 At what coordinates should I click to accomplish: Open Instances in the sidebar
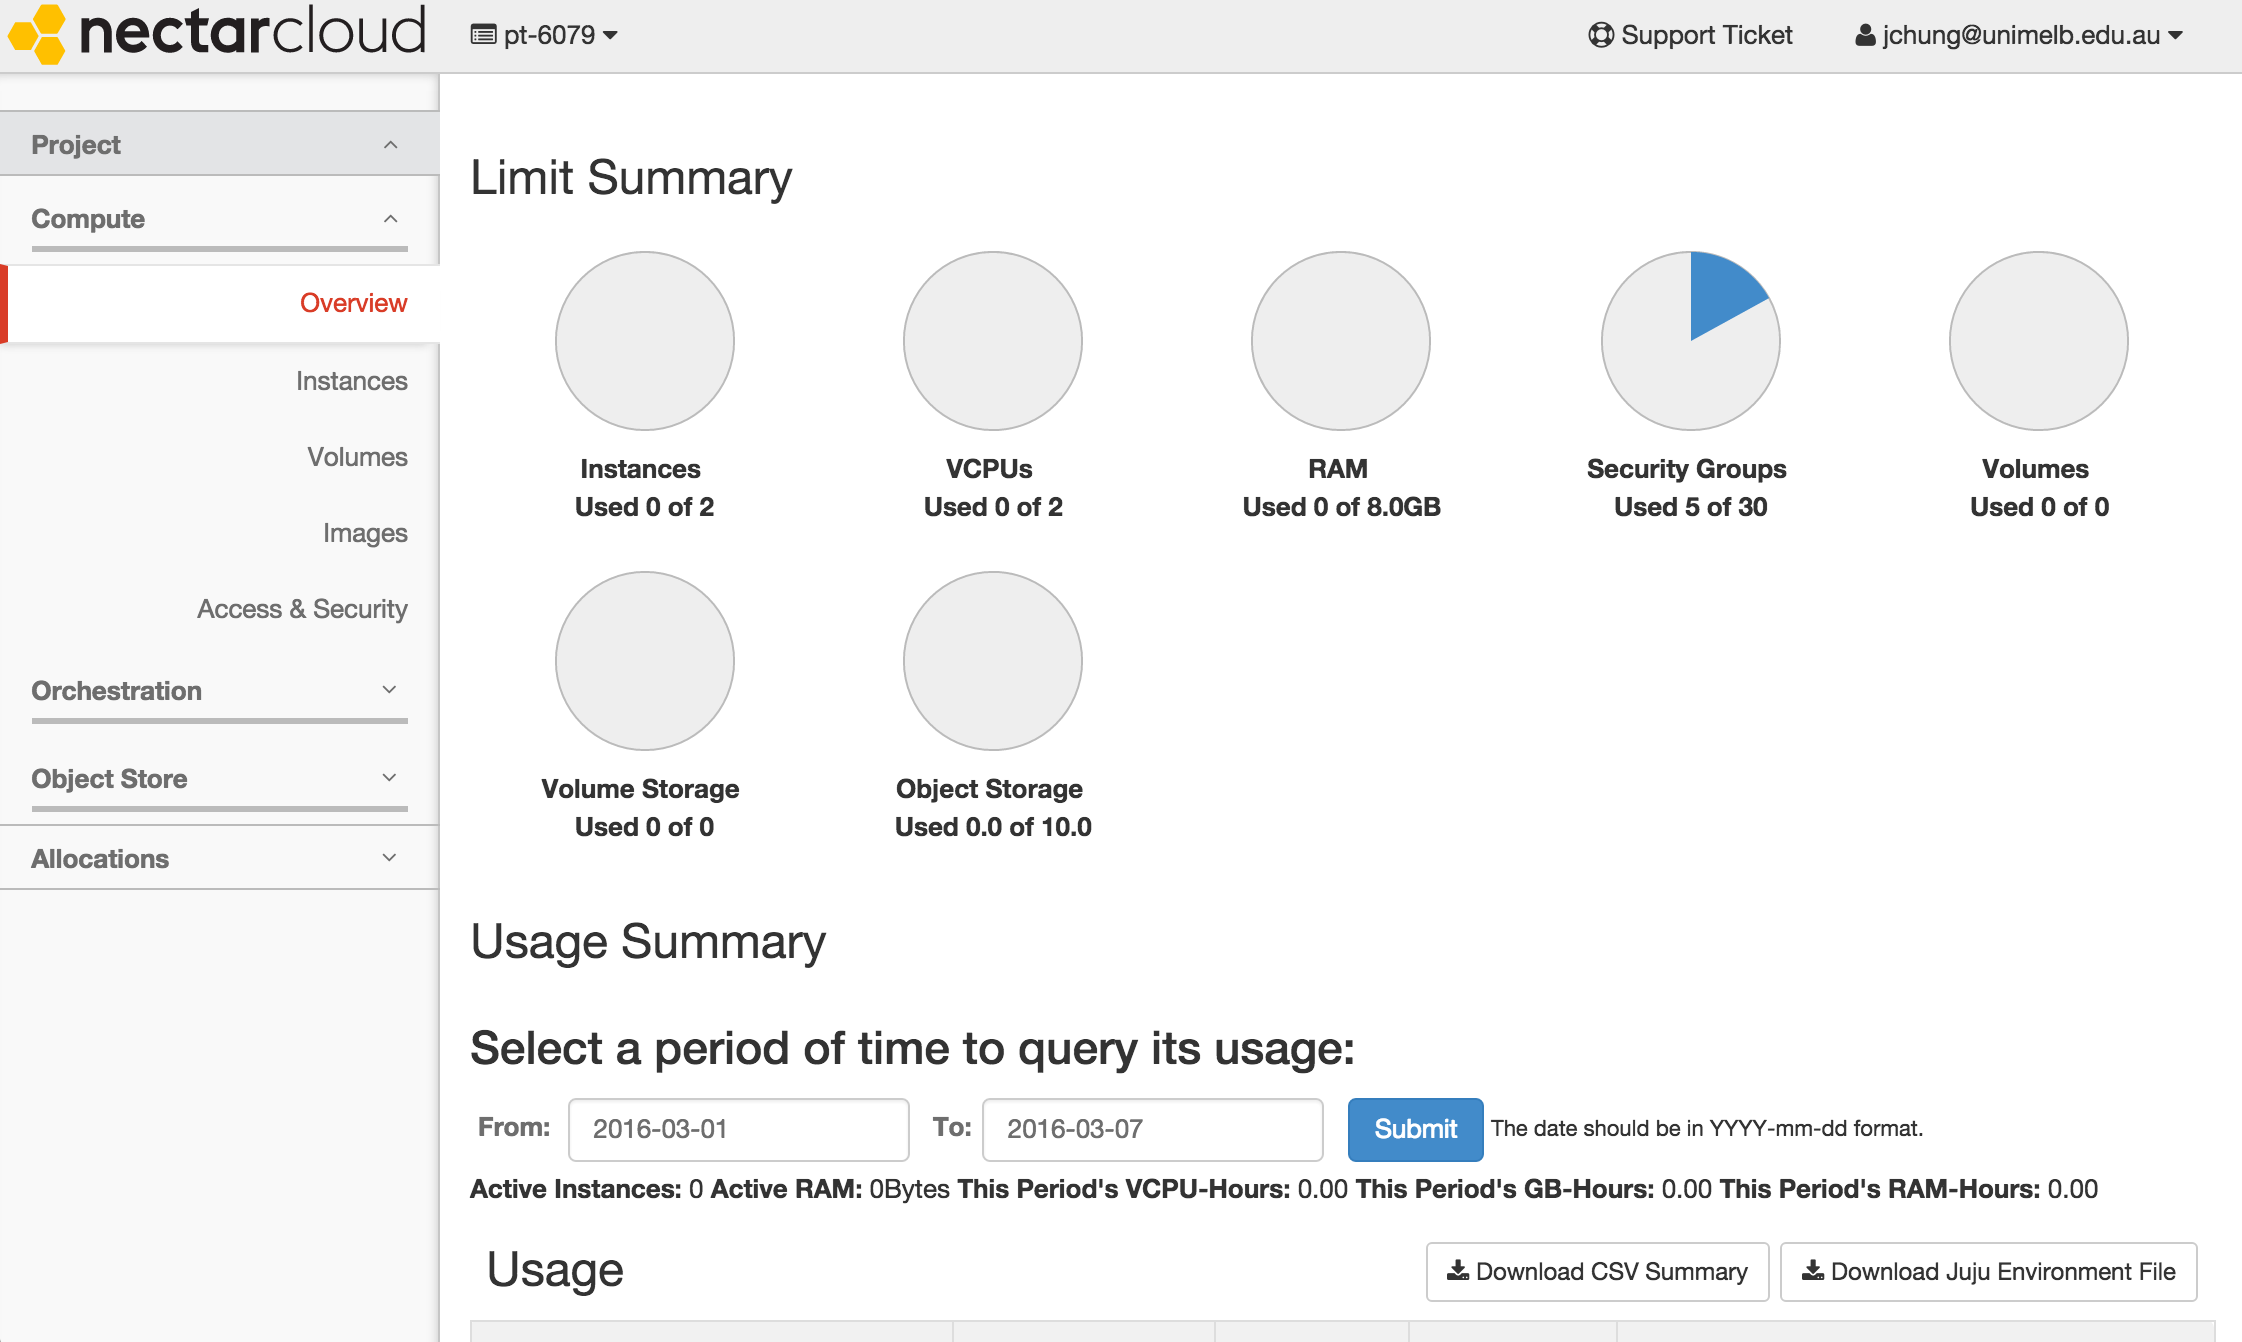pyautogui.click(x=352, y=381)
